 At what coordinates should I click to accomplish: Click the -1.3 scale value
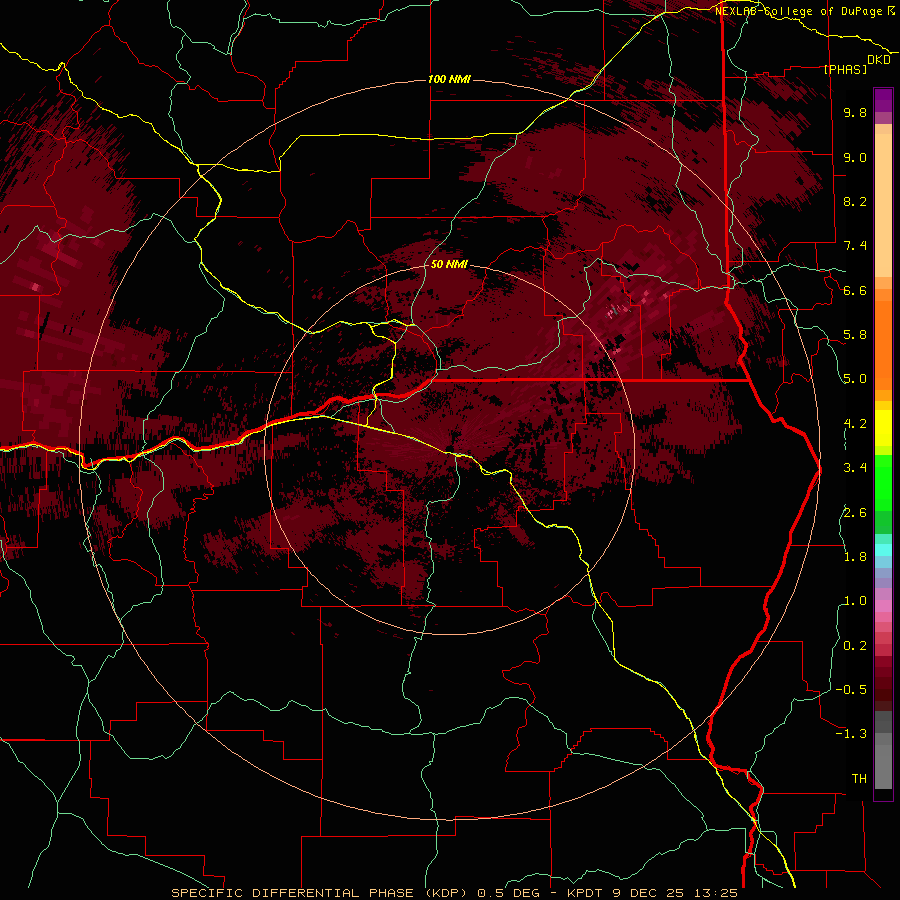coord(851,734)
